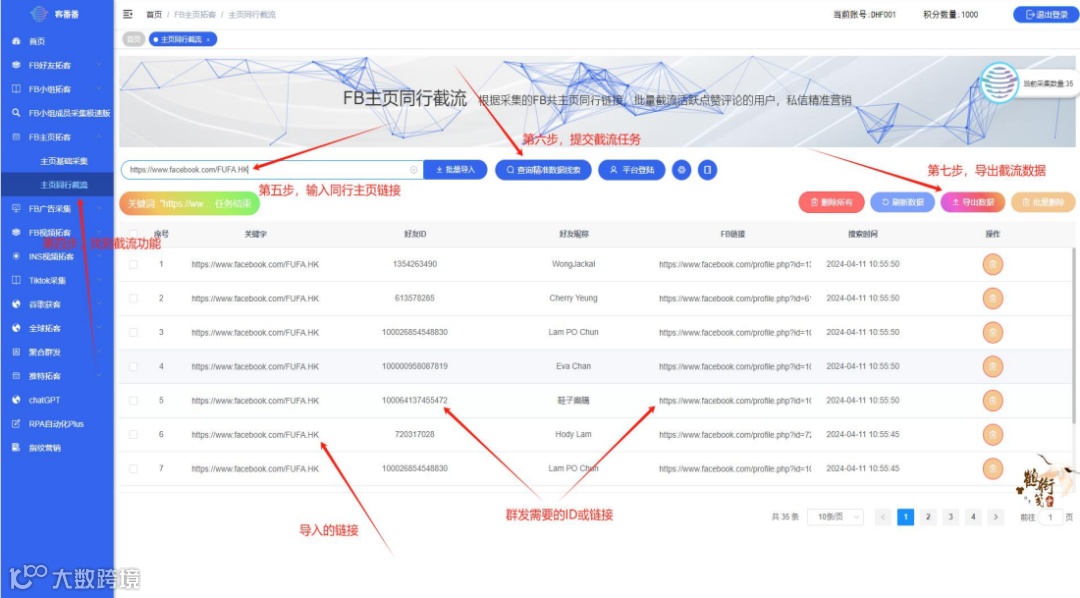Viewport: 1080px width, 598px height.
Task: Tick checkbox for row 3 Lam PO Chun
Action: (133, 333)
